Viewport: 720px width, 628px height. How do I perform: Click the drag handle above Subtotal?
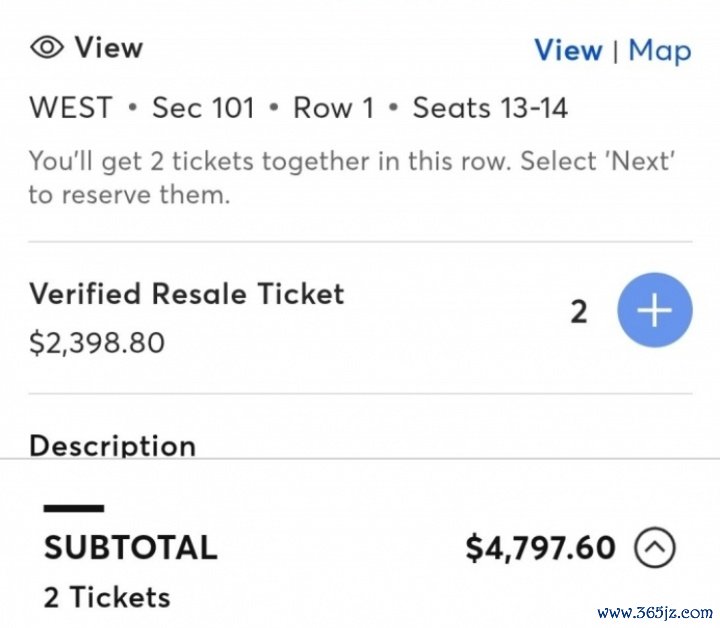[73, 508]
